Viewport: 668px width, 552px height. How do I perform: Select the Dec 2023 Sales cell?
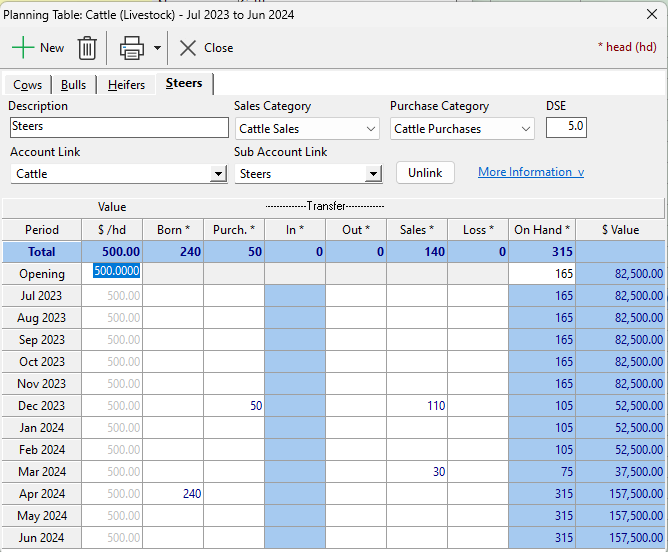point(416,406)
